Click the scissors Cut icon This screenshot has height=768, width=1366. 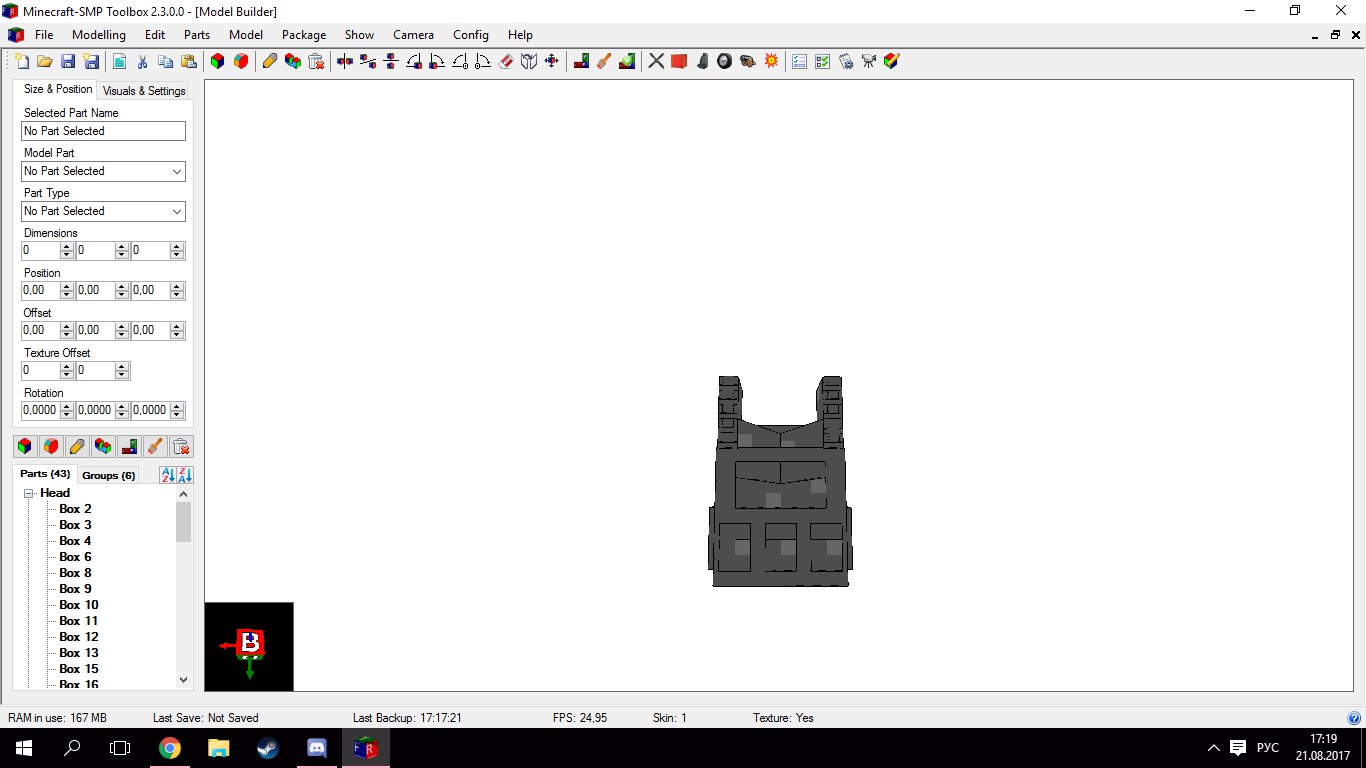142,61
